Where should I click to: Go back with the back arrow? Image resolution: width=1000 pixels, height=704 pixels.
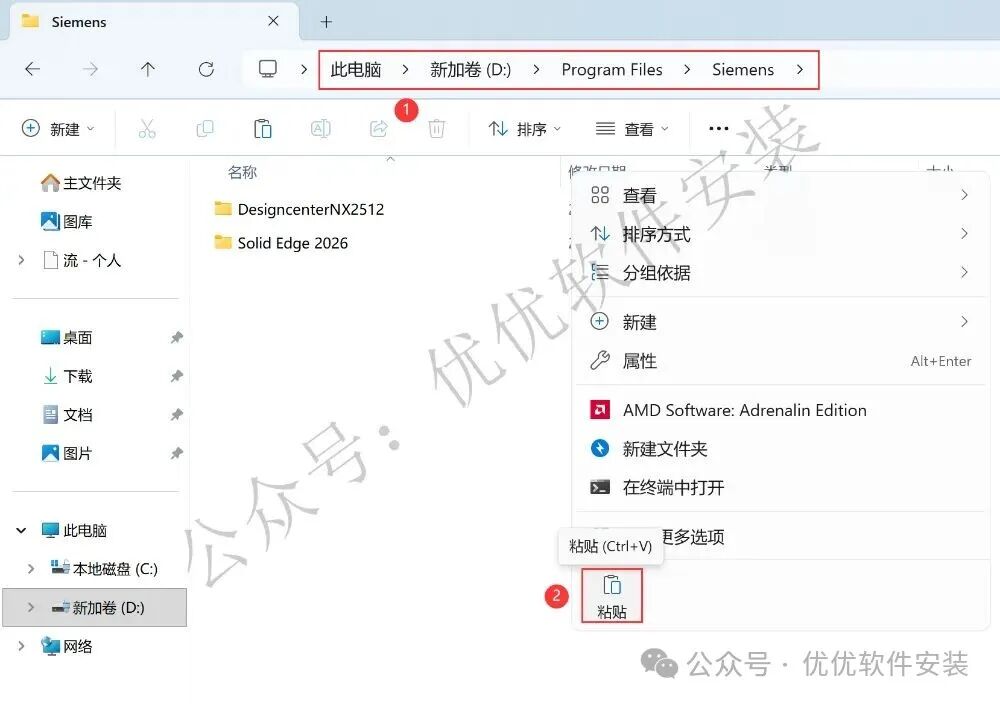click(32, 69)
